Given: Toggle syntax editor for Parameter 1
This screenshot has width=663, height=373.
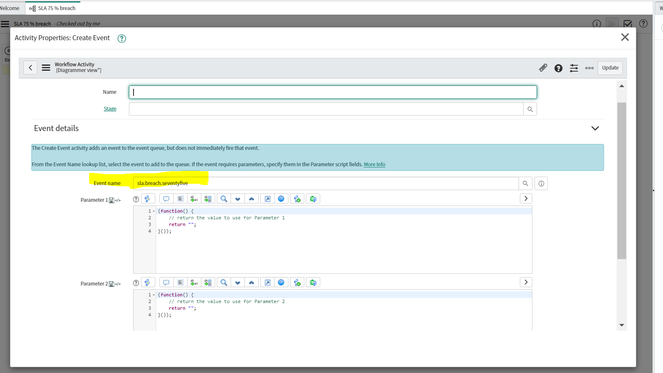Looking at the screenshot, I should tap(148, 199).
